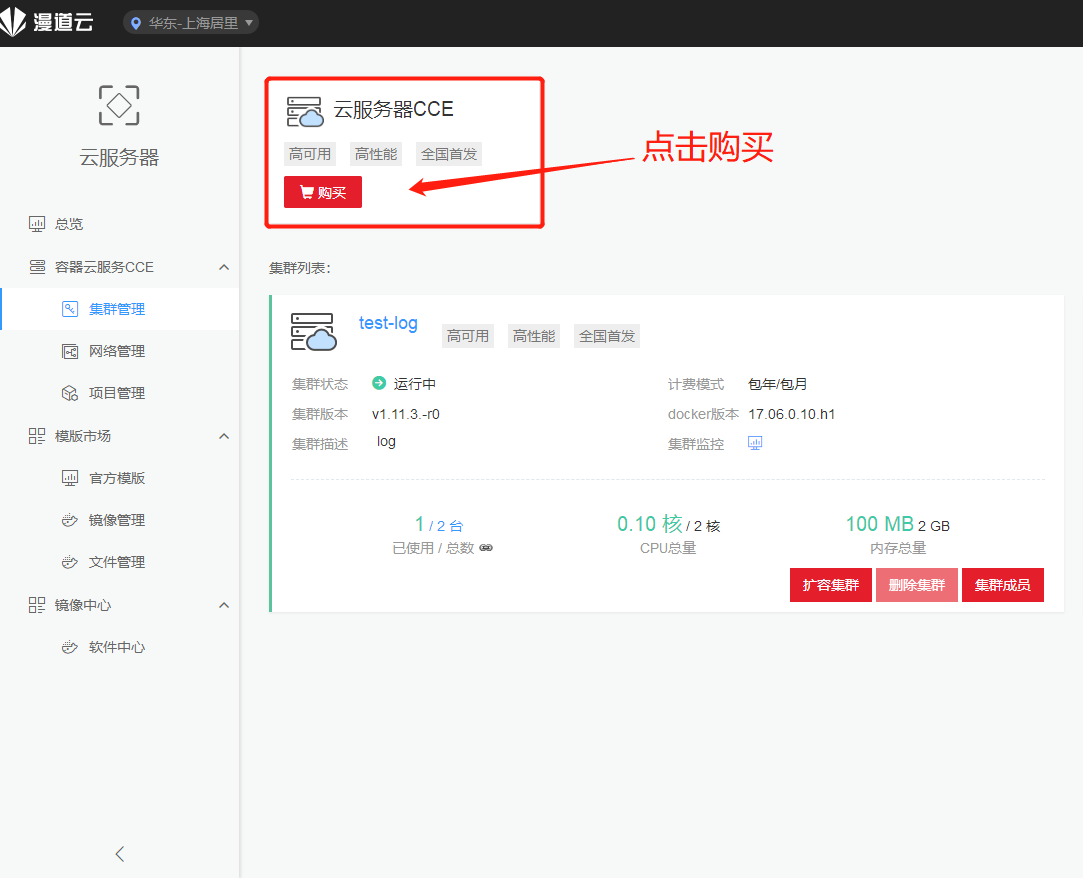This screenshot has height=878, width=1083.
Task: Click the version value v1.11.3.-r0
Action: (x=405, y=414)
